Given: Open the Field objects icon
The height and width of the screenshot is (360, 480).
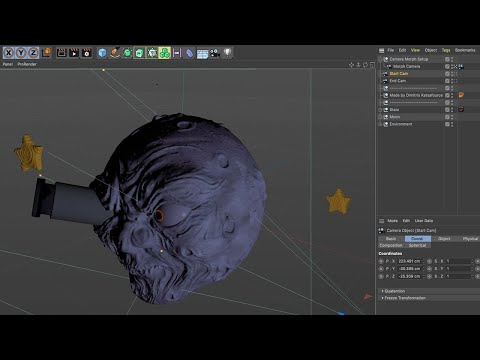Looking at the screenshot, I should (x=177, y=53).
